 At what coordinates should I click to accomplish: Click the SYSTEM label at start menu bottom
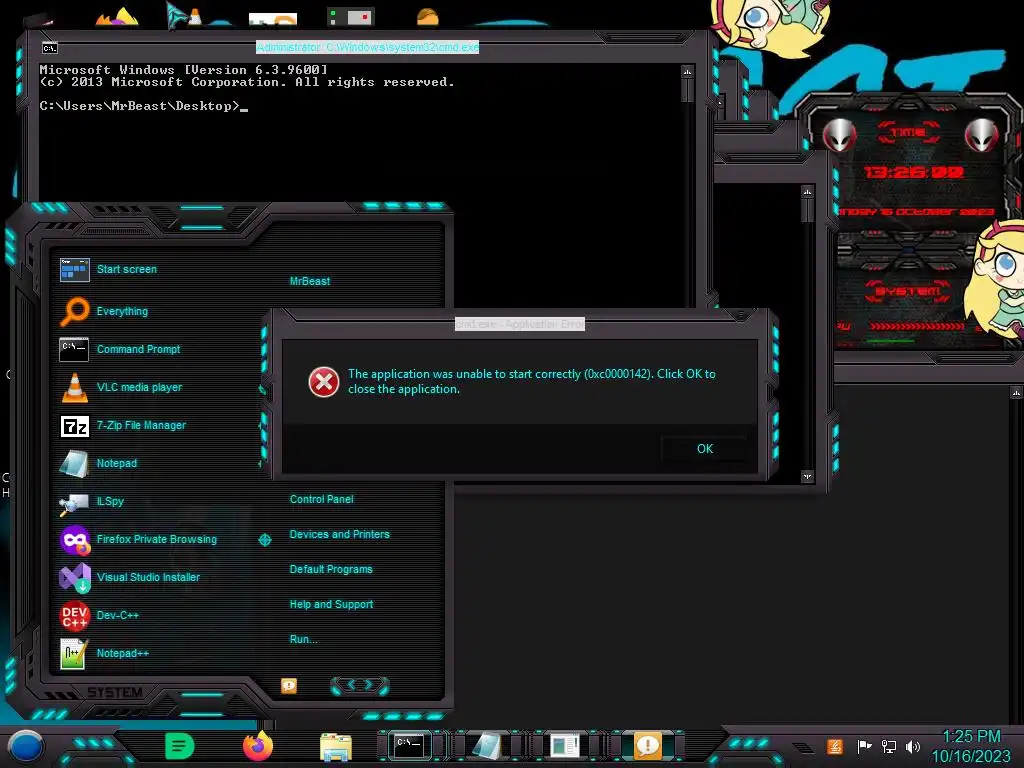[x=115, y=692]
